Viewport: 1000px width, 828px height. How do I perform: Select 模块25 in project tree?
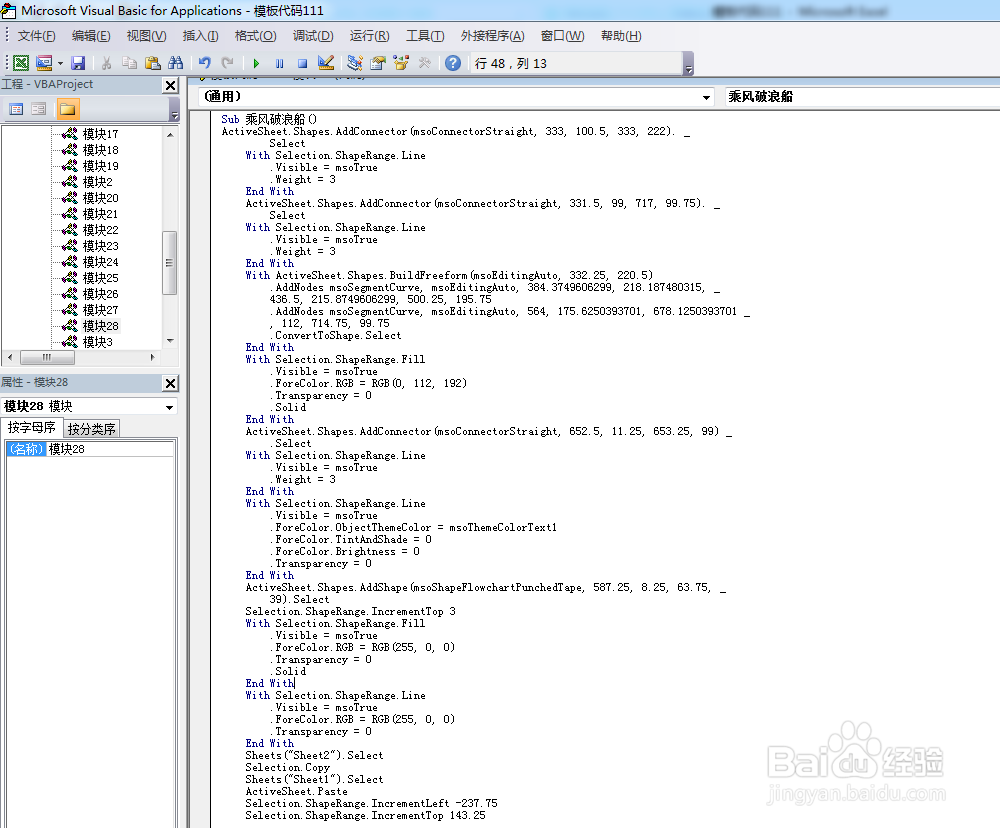click(x=100, y=277)
